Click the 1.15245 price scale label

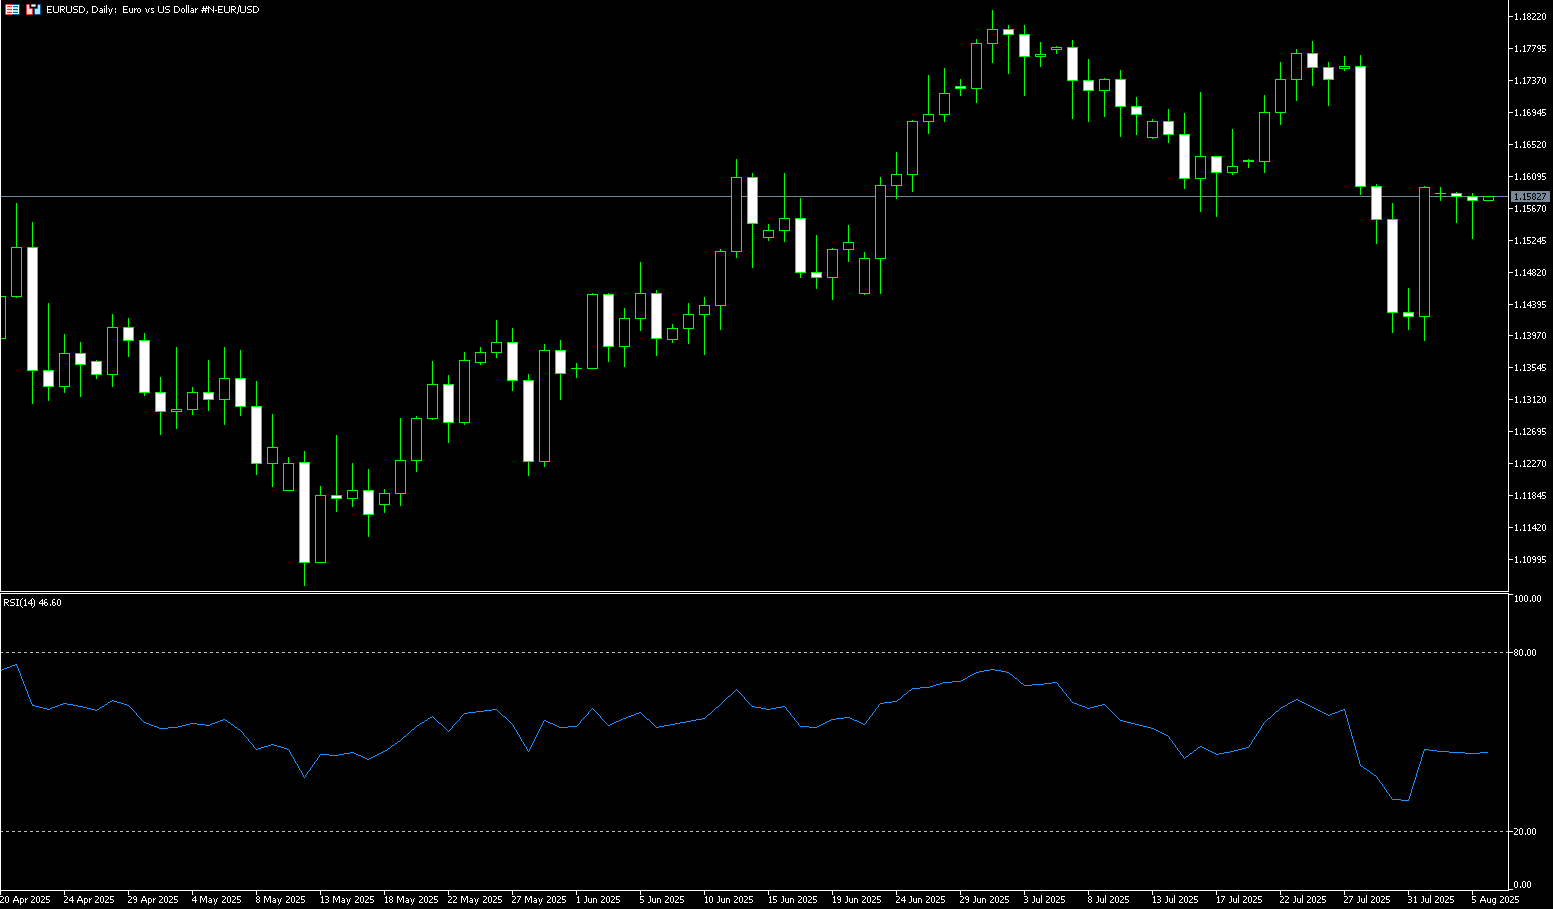[1531, 241]
